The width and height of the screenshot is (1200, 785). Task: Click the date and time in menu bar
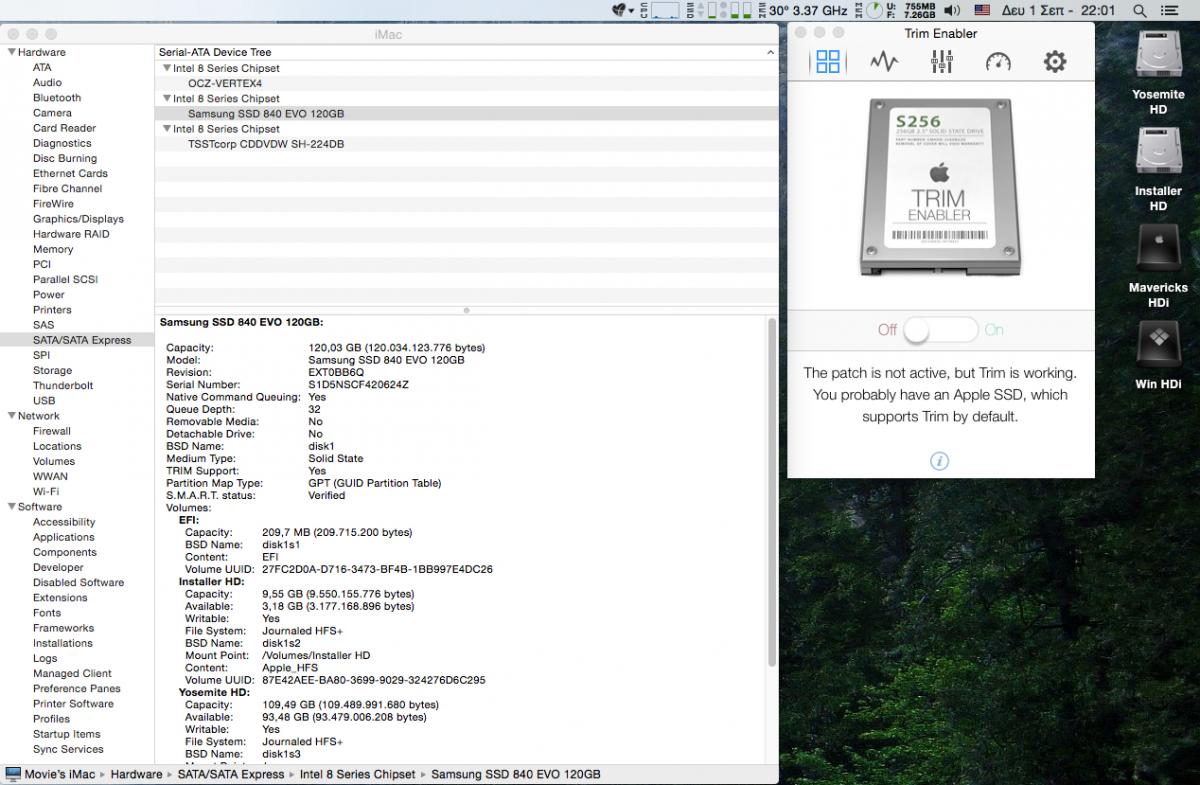tap(1058, 10)
